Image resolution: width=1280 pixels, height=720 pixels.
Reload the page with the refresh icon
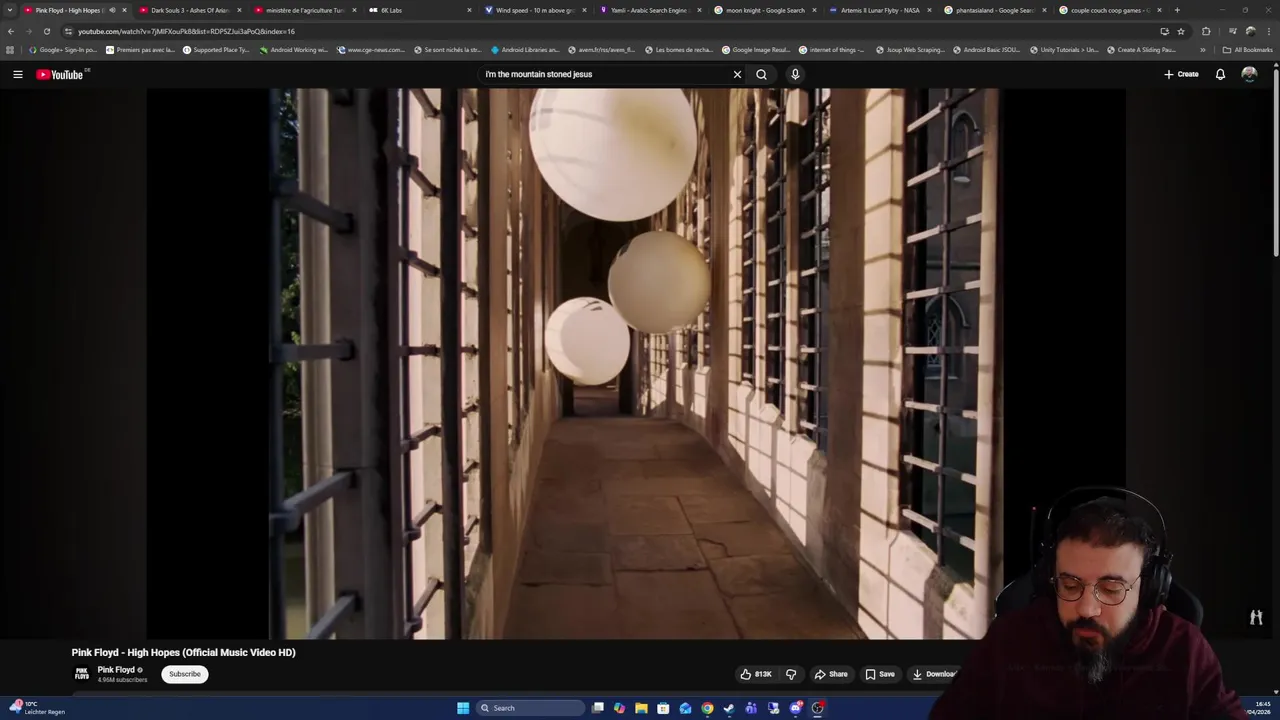click(x=46, y=31)
